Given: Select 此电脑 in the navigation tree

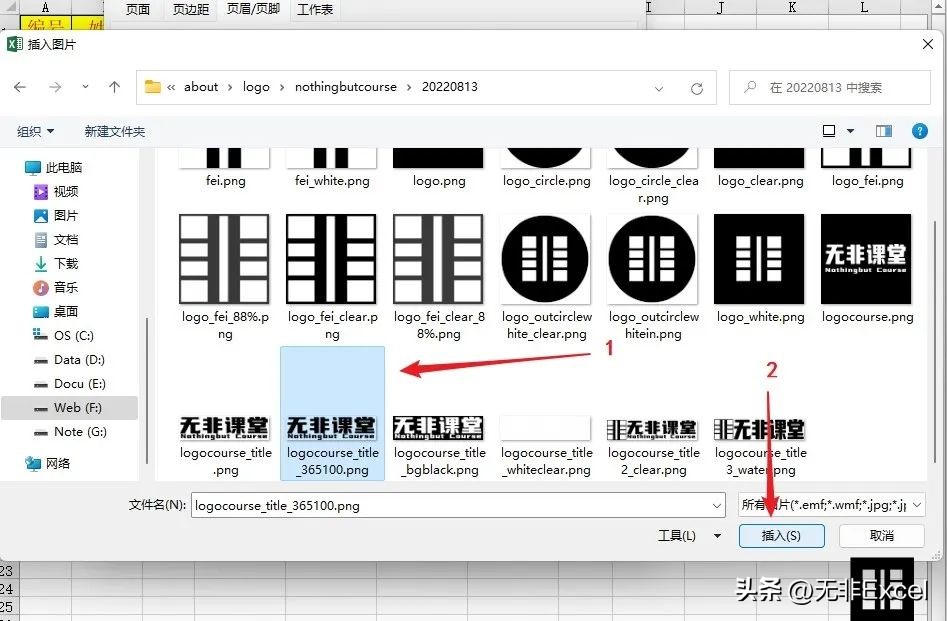Looking at the screenshot, I should [53, 167].
